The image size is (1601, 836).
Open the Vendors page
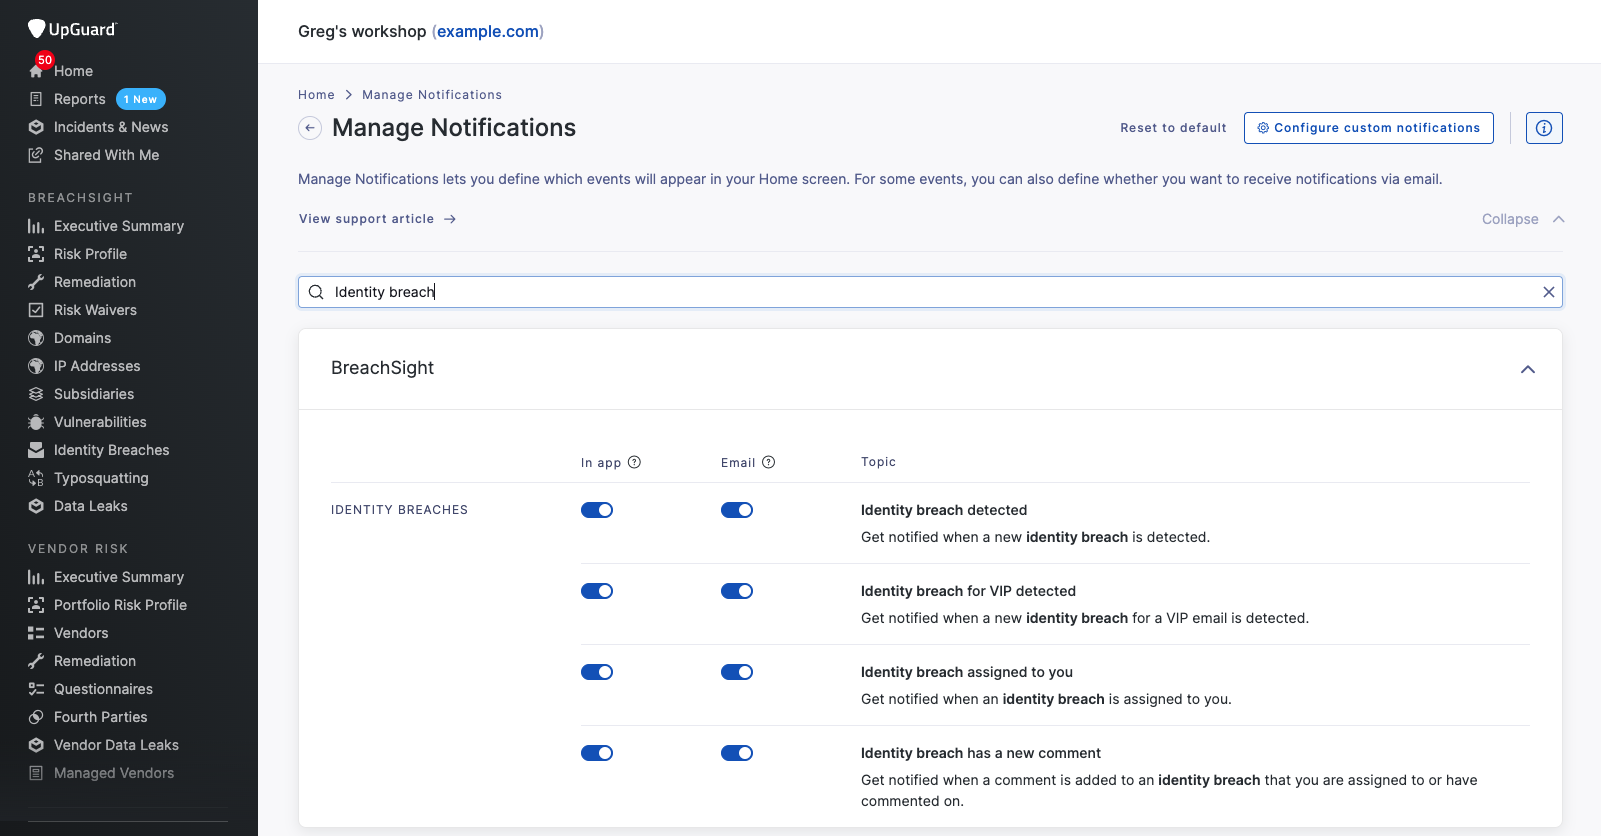[81, 633]
